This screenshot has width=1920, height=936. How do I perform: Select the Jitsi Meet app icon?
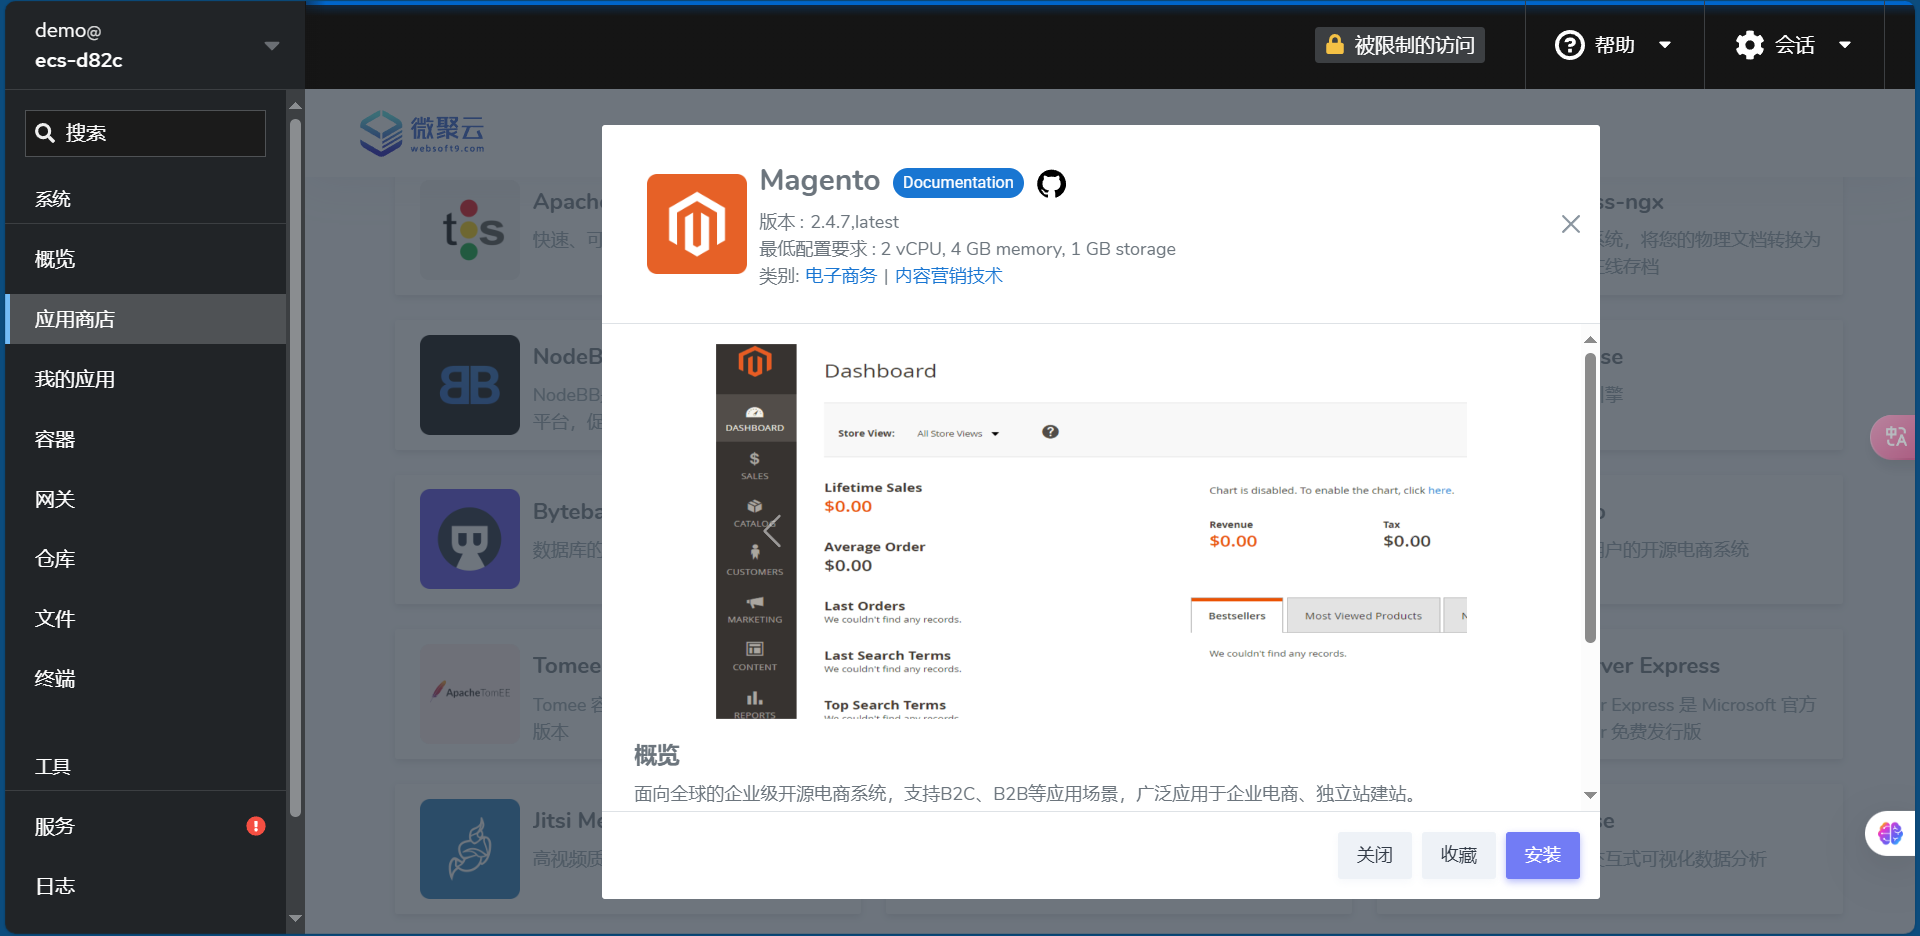(x=470, y=849)
